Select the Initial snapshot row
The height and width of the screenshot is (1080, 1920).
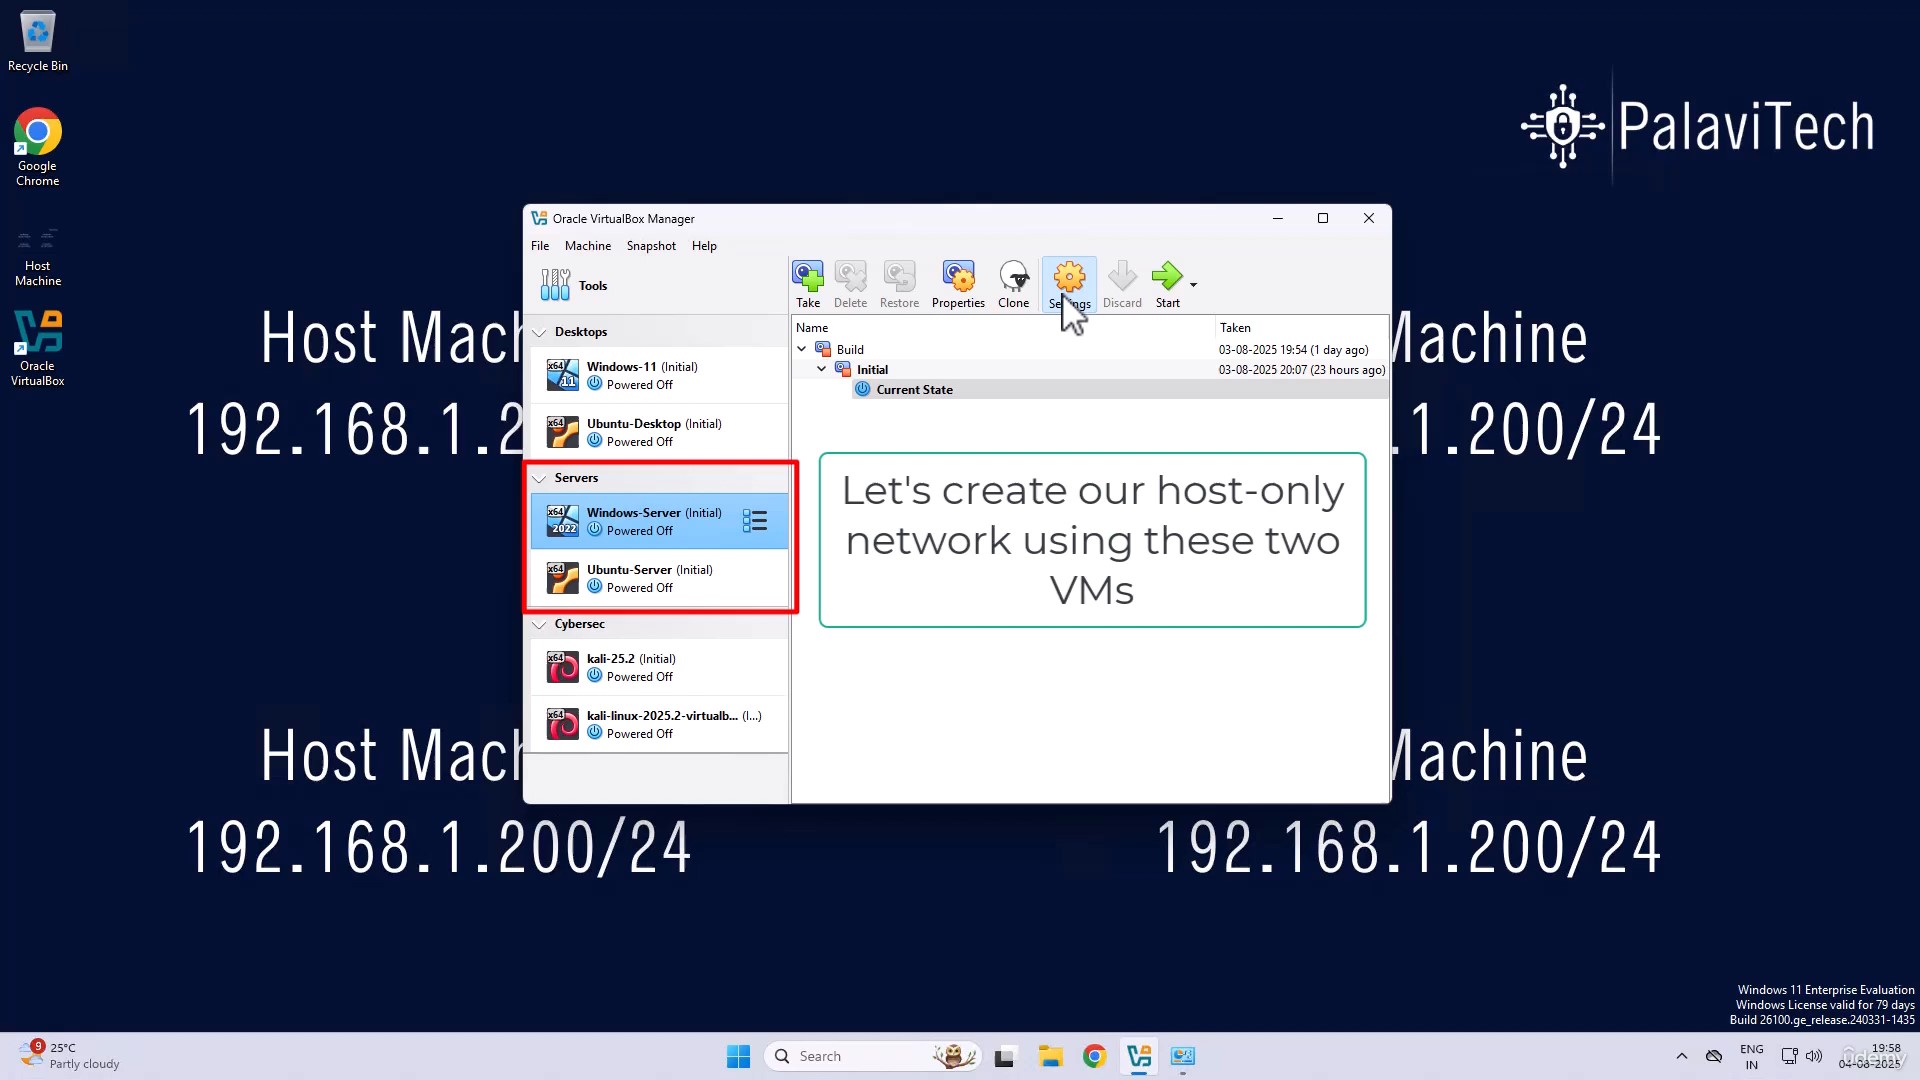pyautogui.click(x=1090, y=369)
